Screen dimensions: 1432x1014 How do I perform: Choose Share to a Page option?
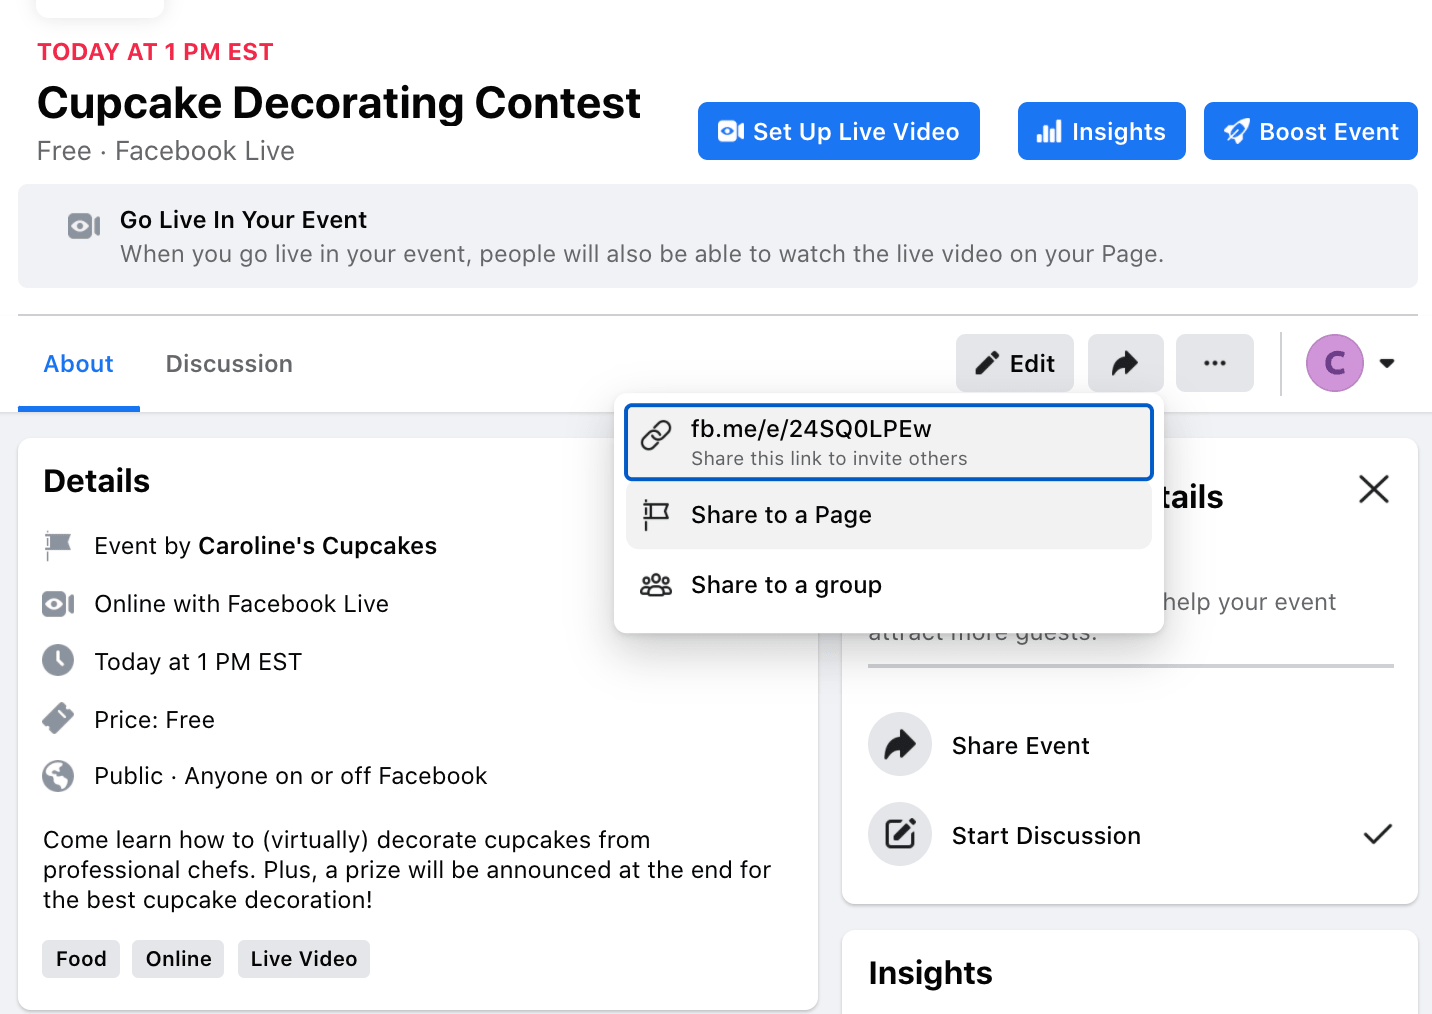click(x=781, y=515)
